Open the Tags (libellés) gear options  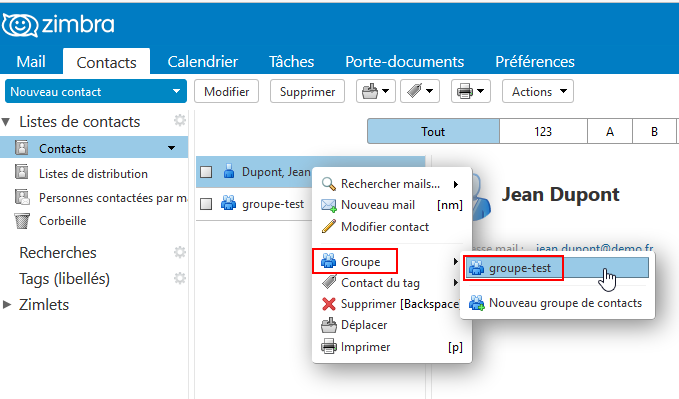click(x=180, y=278)
